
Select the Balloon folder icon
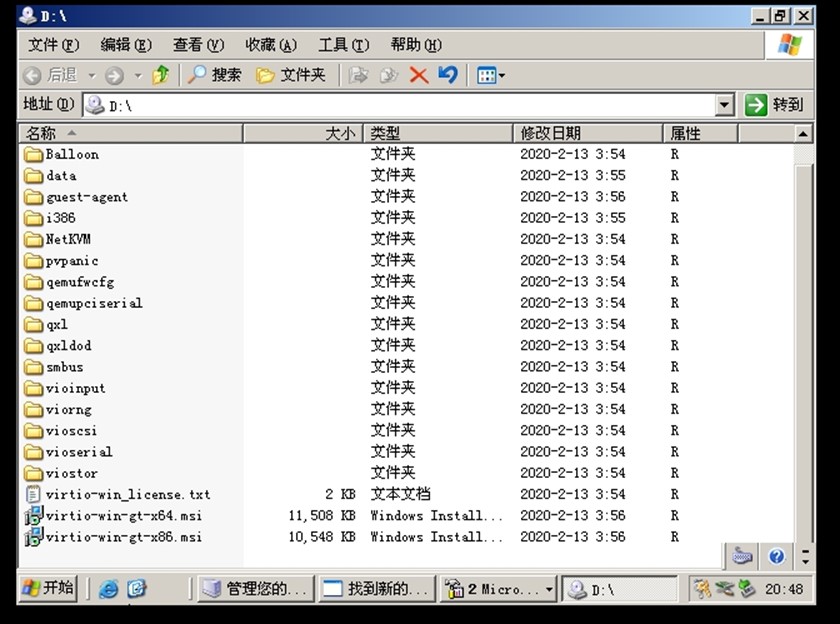point(33,154)
